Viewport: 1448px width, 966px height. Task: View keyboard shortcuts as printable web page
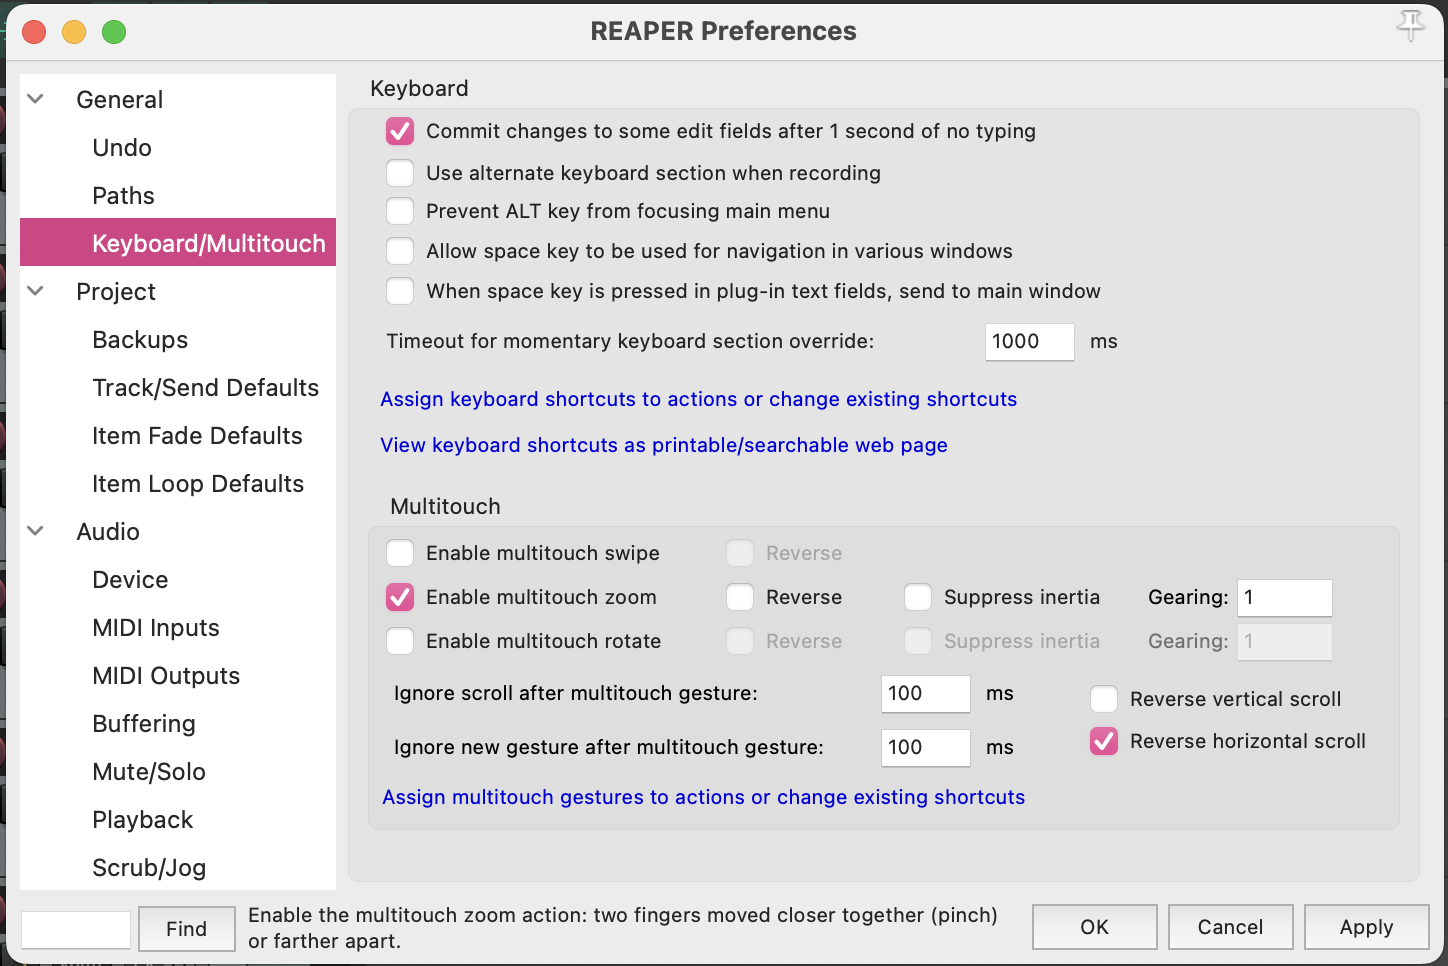[x=664, y=445]
